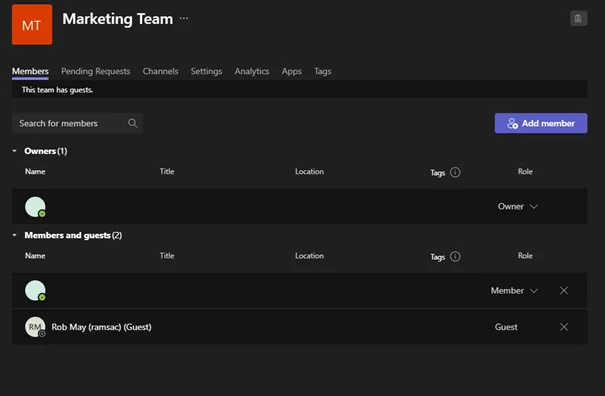
Task: Click the icon button in top-right corner
Action: (x=578, y=18)
